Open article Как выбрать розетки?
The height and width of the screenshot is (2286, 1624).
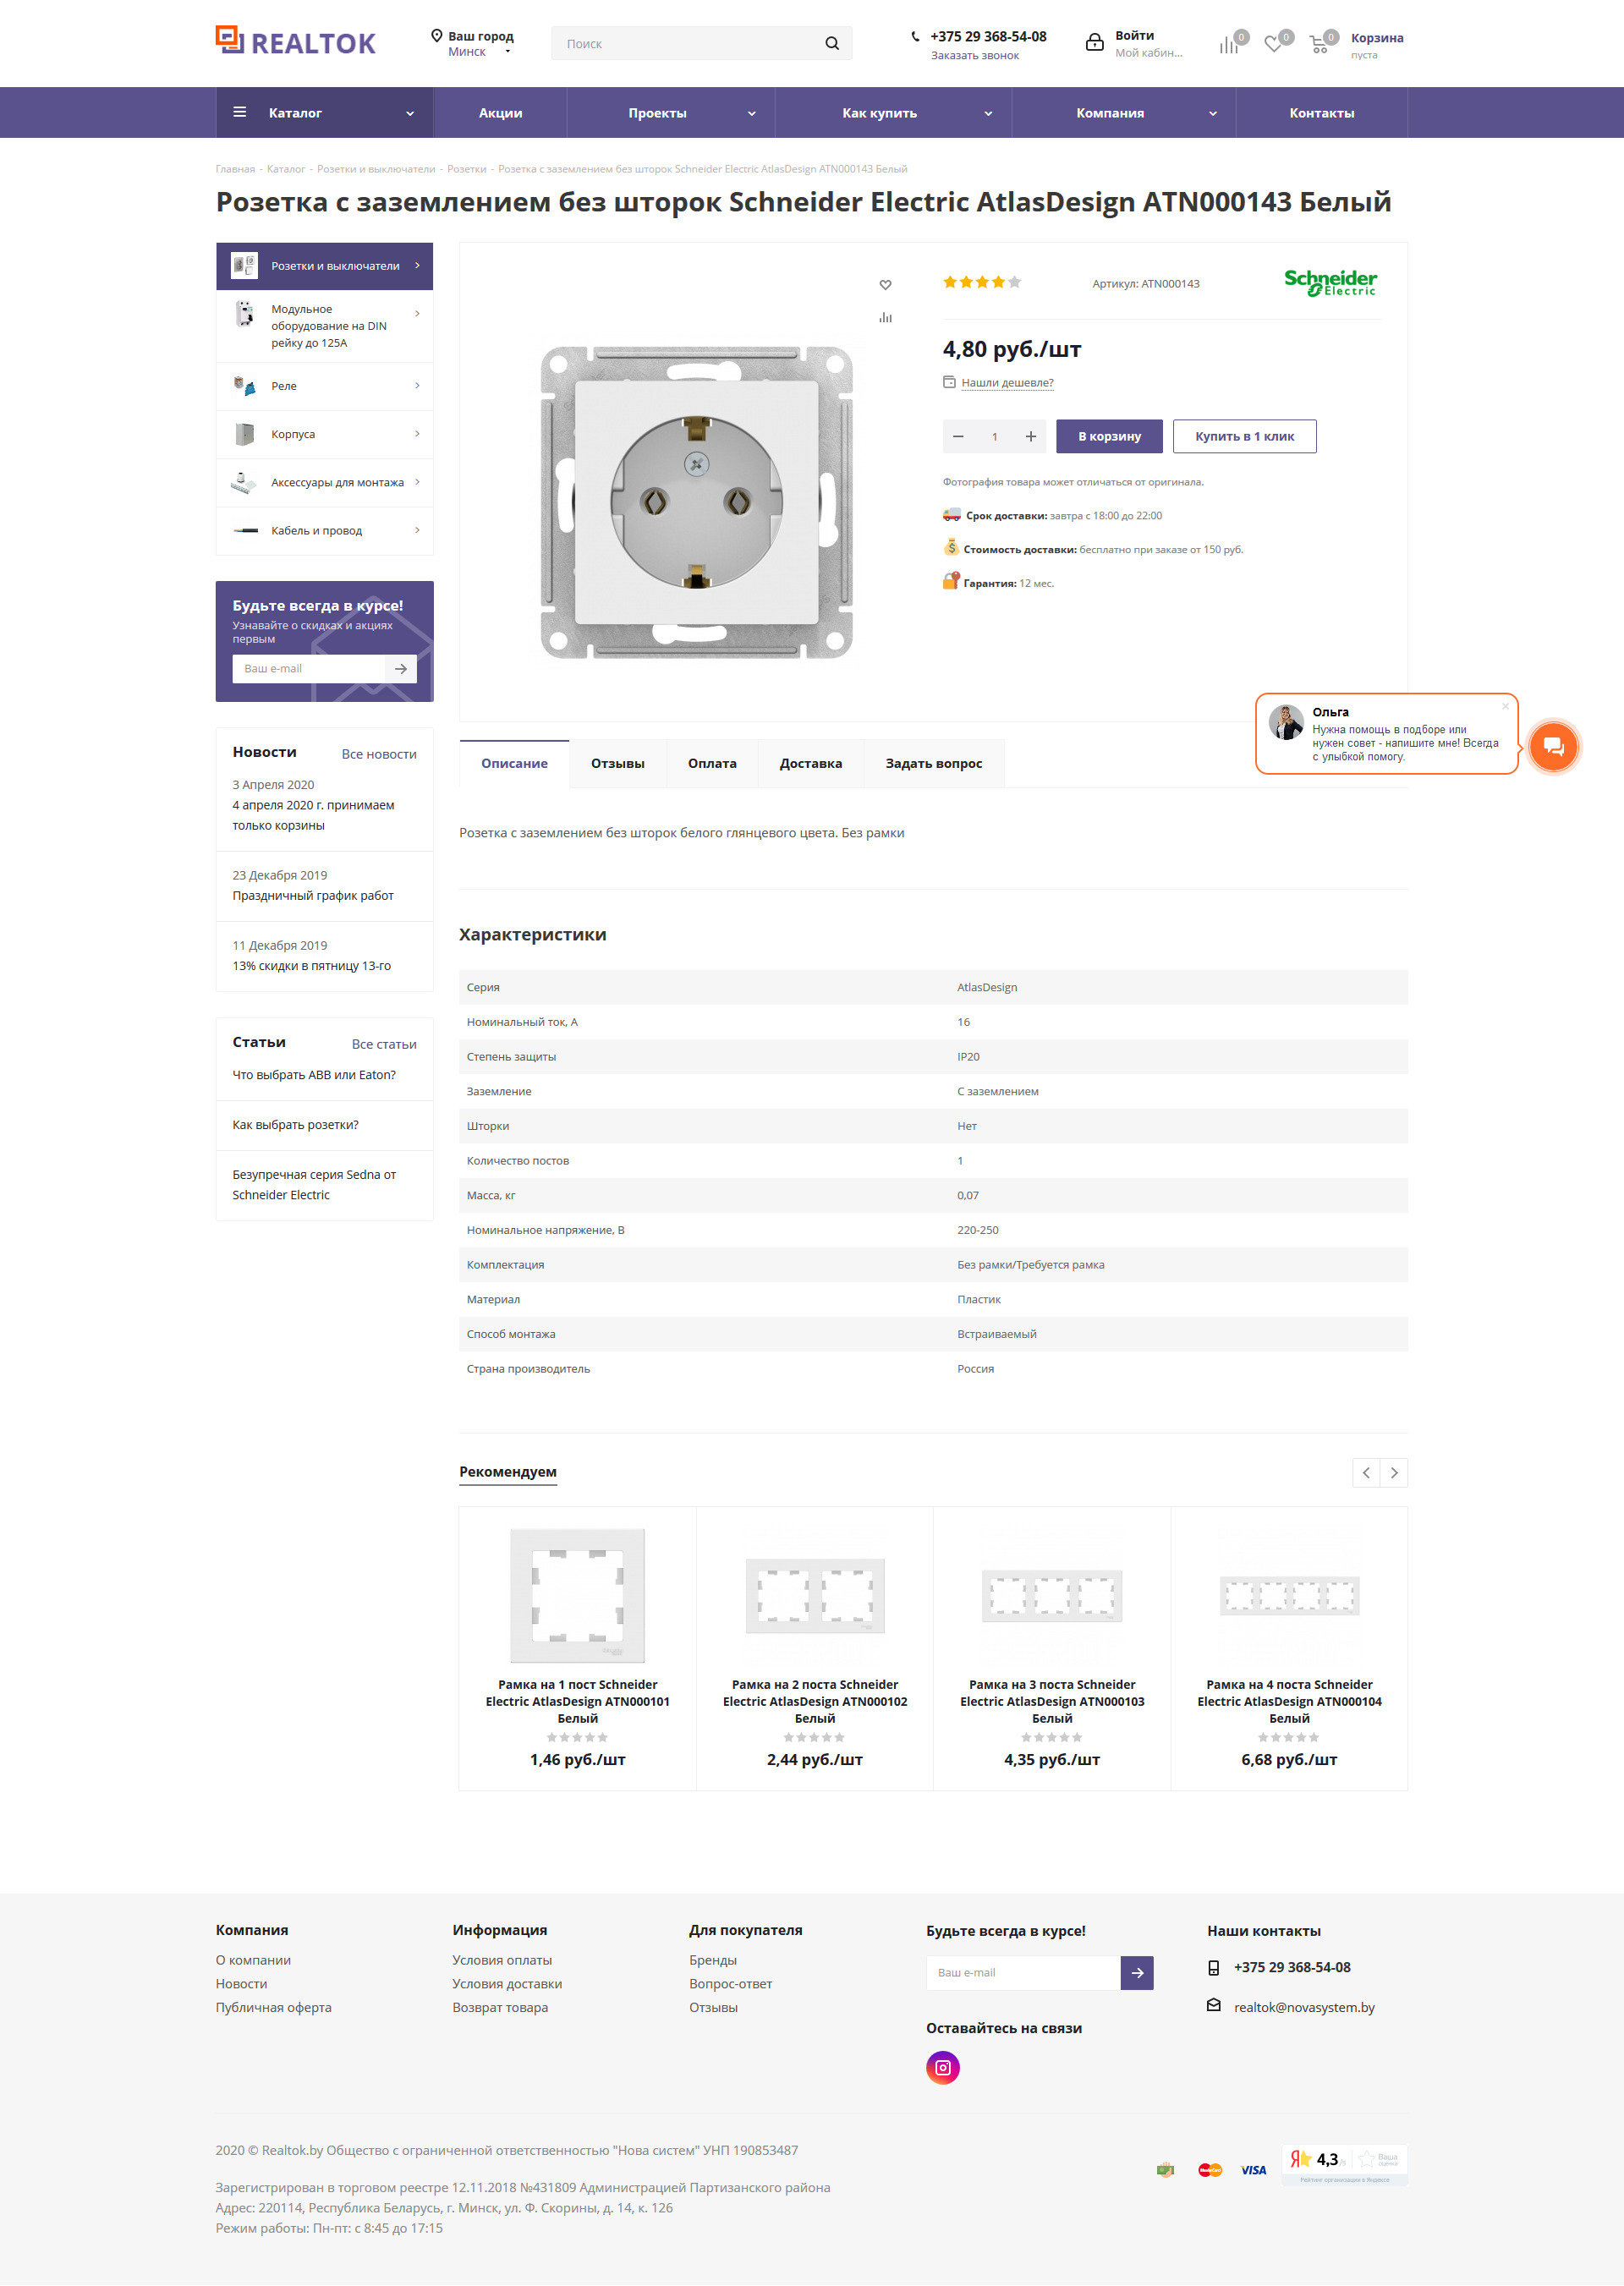[296, 1125]
